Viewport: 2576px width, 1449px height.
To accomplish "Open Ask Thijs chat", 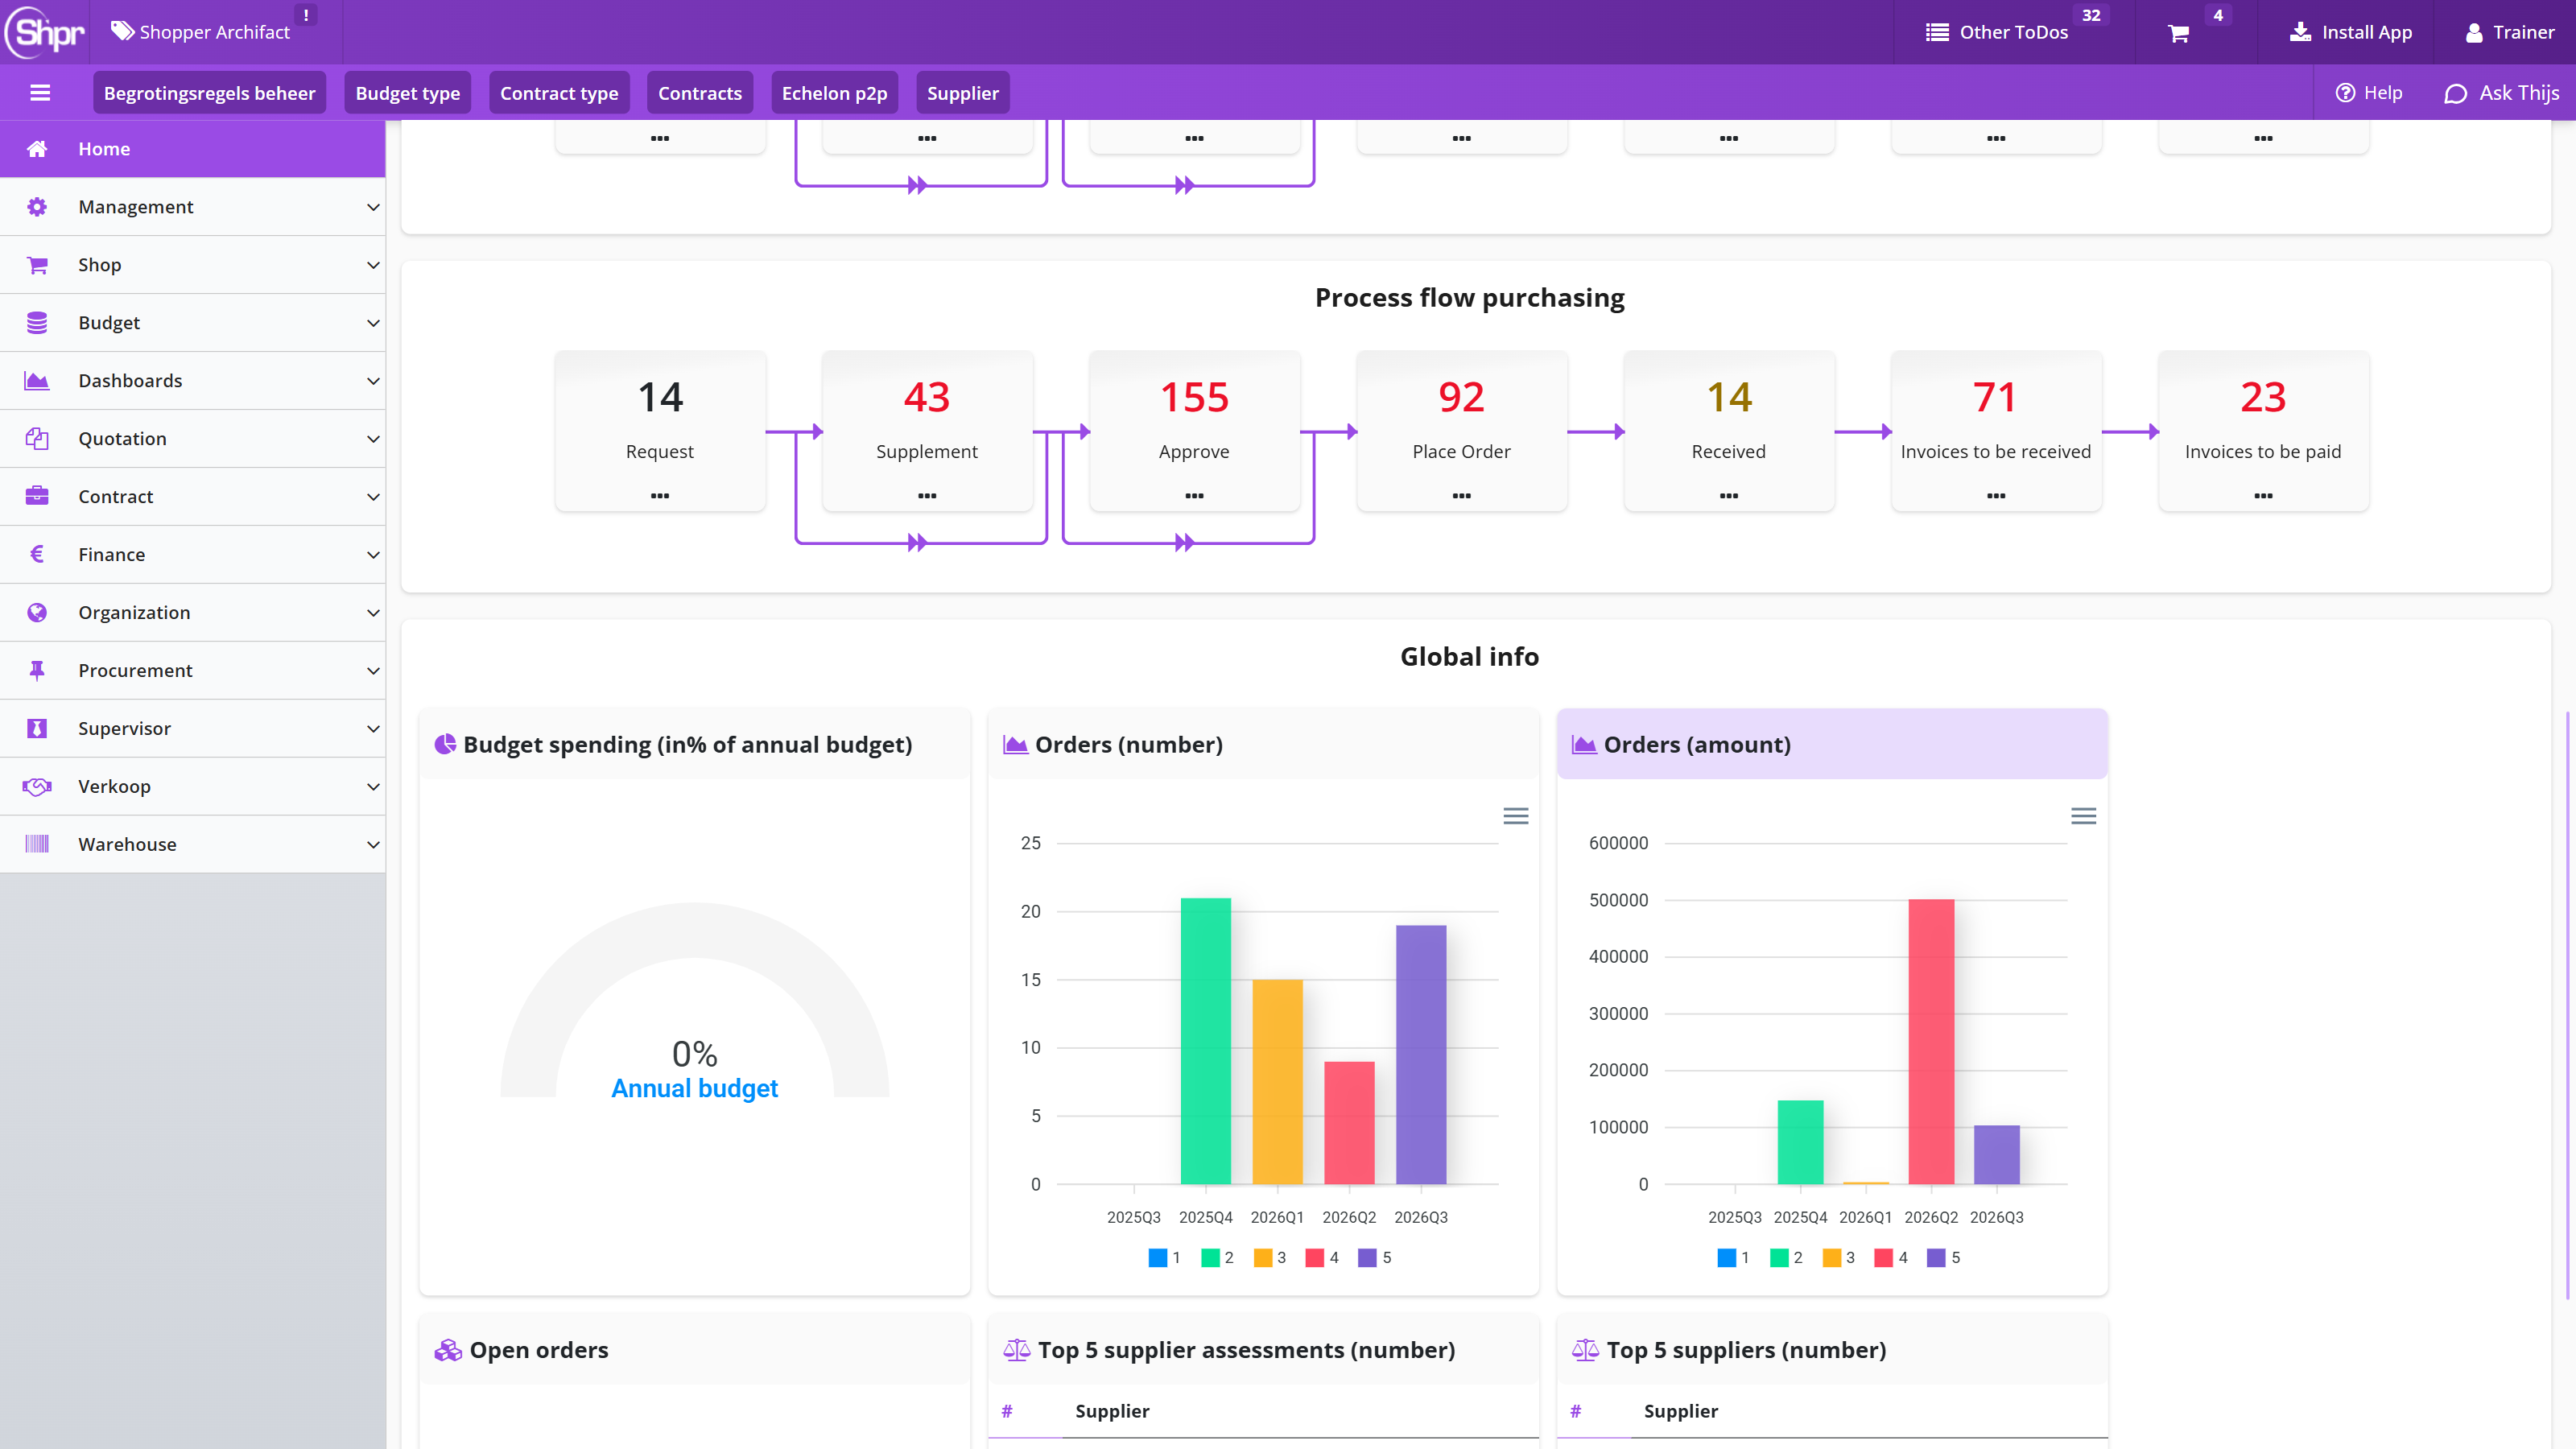I will [x=2501, y=93].
